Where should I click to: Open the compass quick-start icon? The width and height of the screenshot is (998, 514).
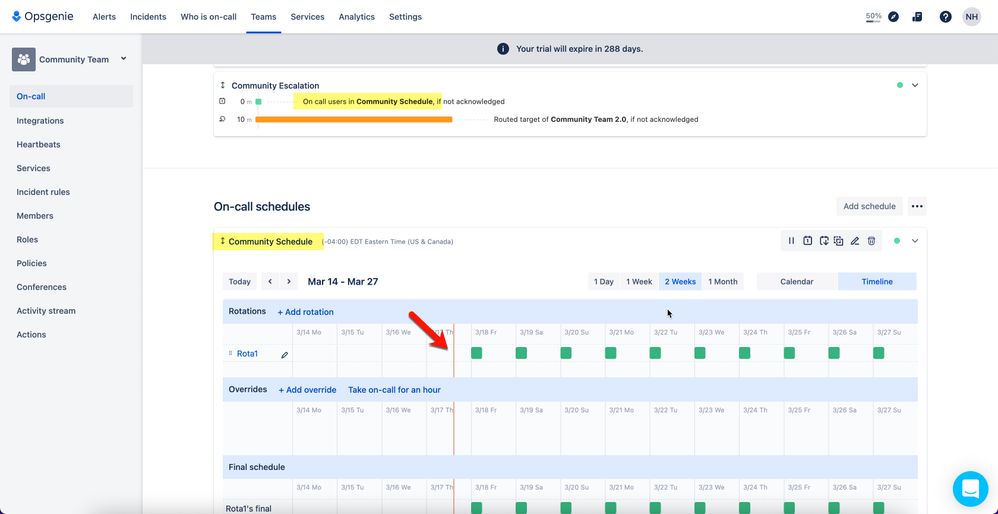click(894, 17)
